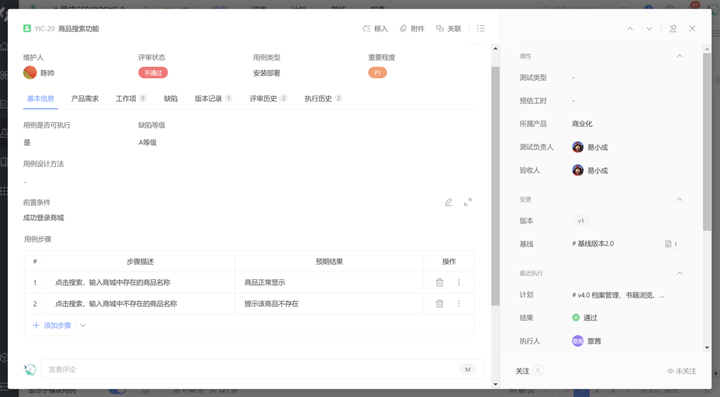Image resolution: width=720 pixels, height=397 pixels.
Task: Expand 前置条件 to fullscreen view
Action: [x=468, y=202]
